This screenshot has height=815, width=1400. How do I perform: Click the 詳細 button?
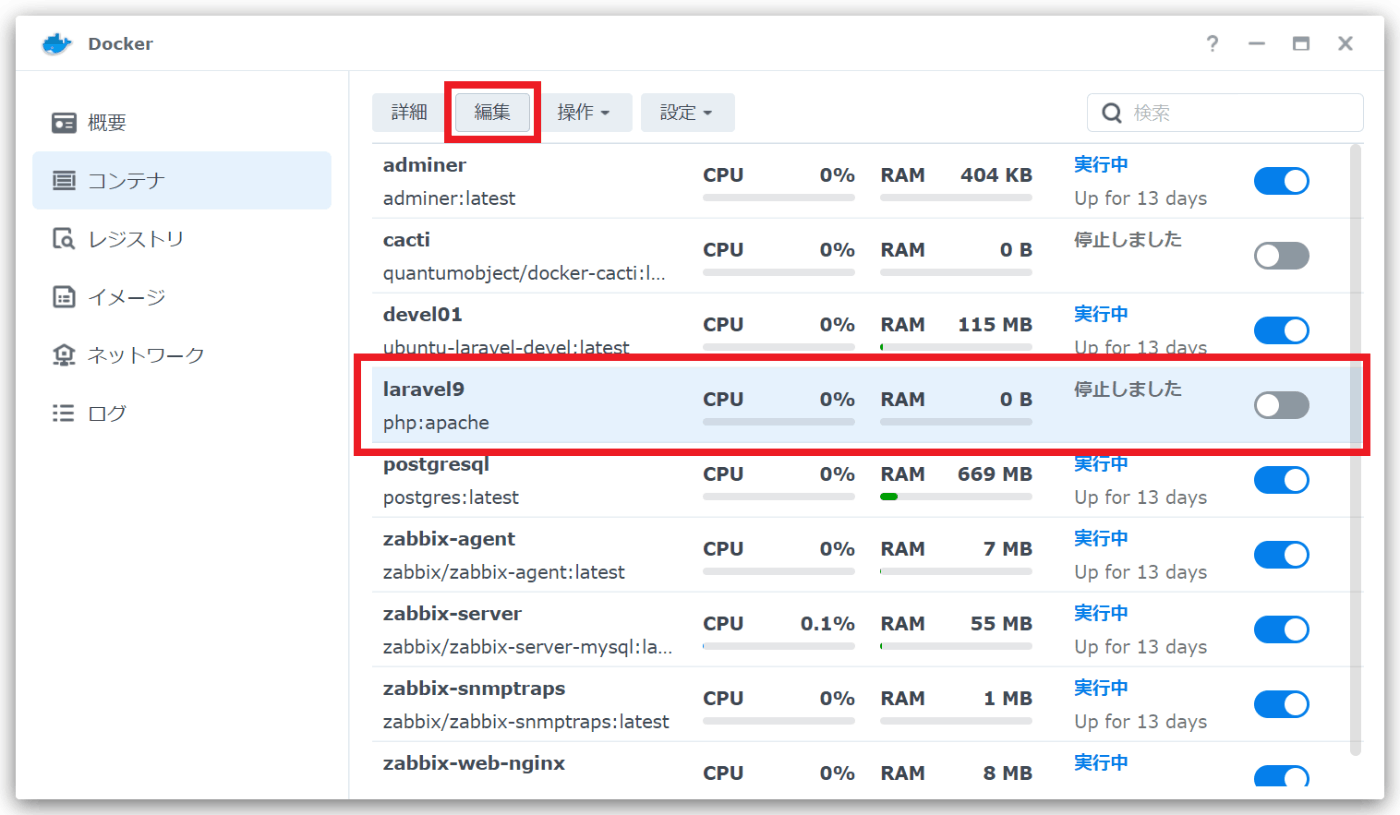[x=409, y=113]
